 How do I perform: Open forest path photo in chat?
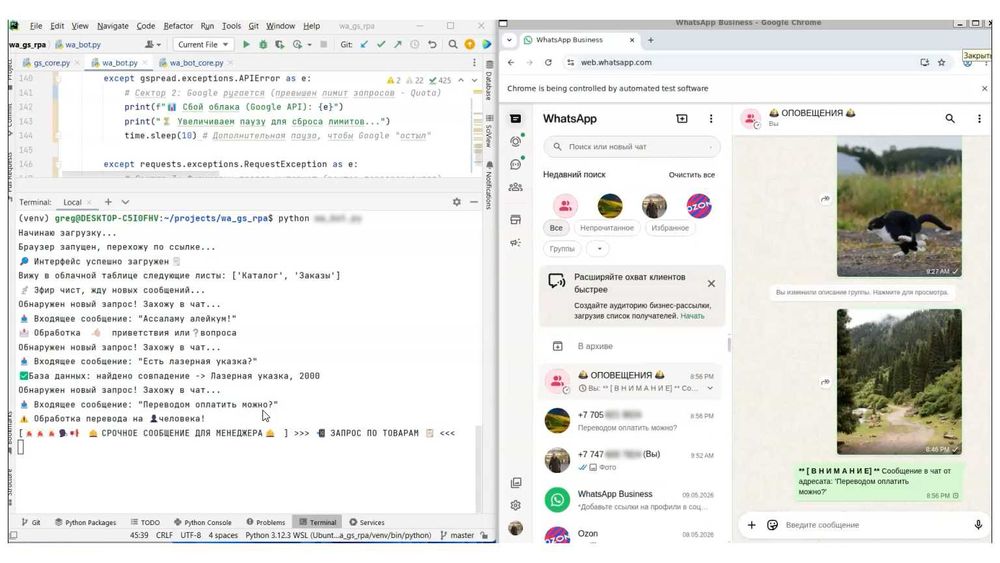click(899, 381)
